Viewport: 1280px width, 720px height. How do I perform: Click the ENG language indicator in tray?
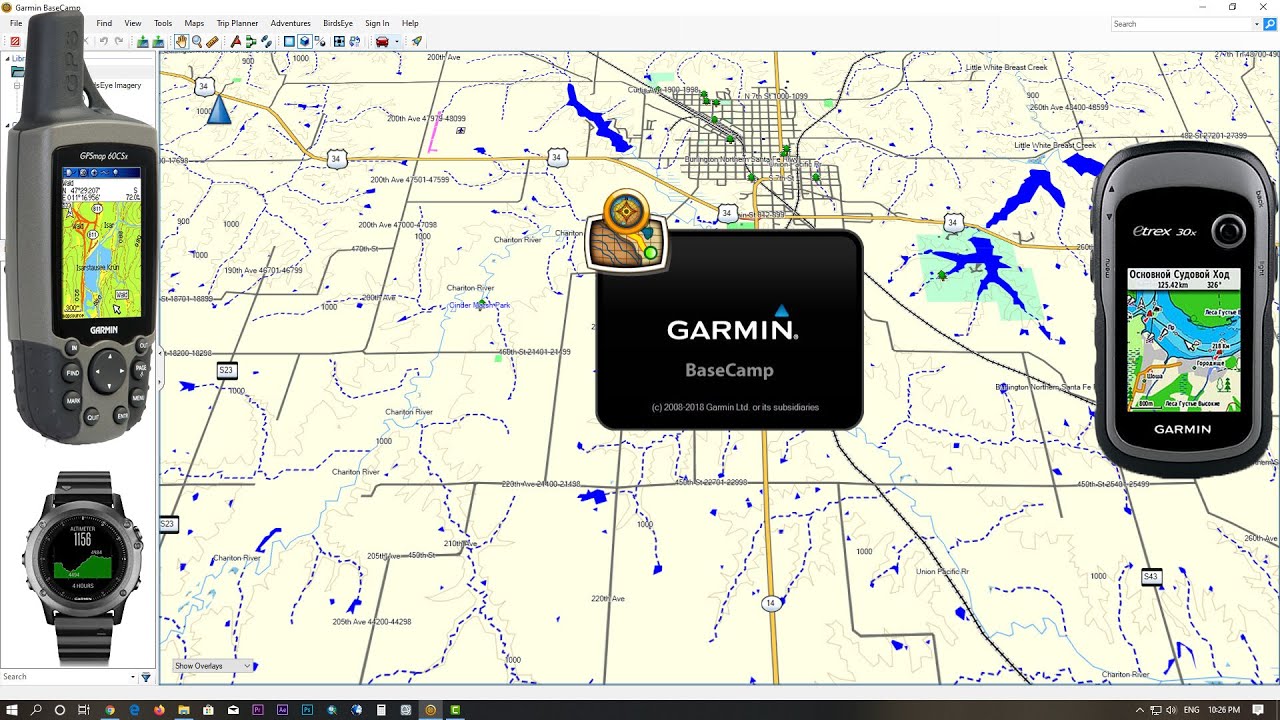pyautogui.click(x=1192, y=710)
